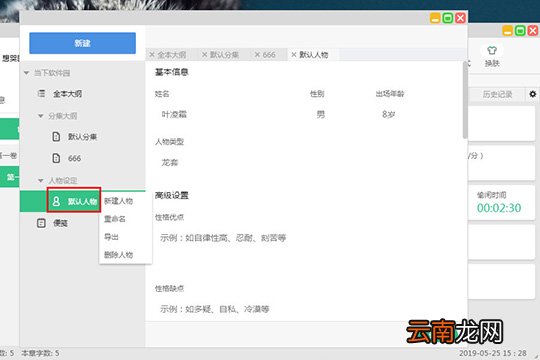Click the blue 新建 button
540x360 pixels.
pyautogui.click(x=82, y=43)
